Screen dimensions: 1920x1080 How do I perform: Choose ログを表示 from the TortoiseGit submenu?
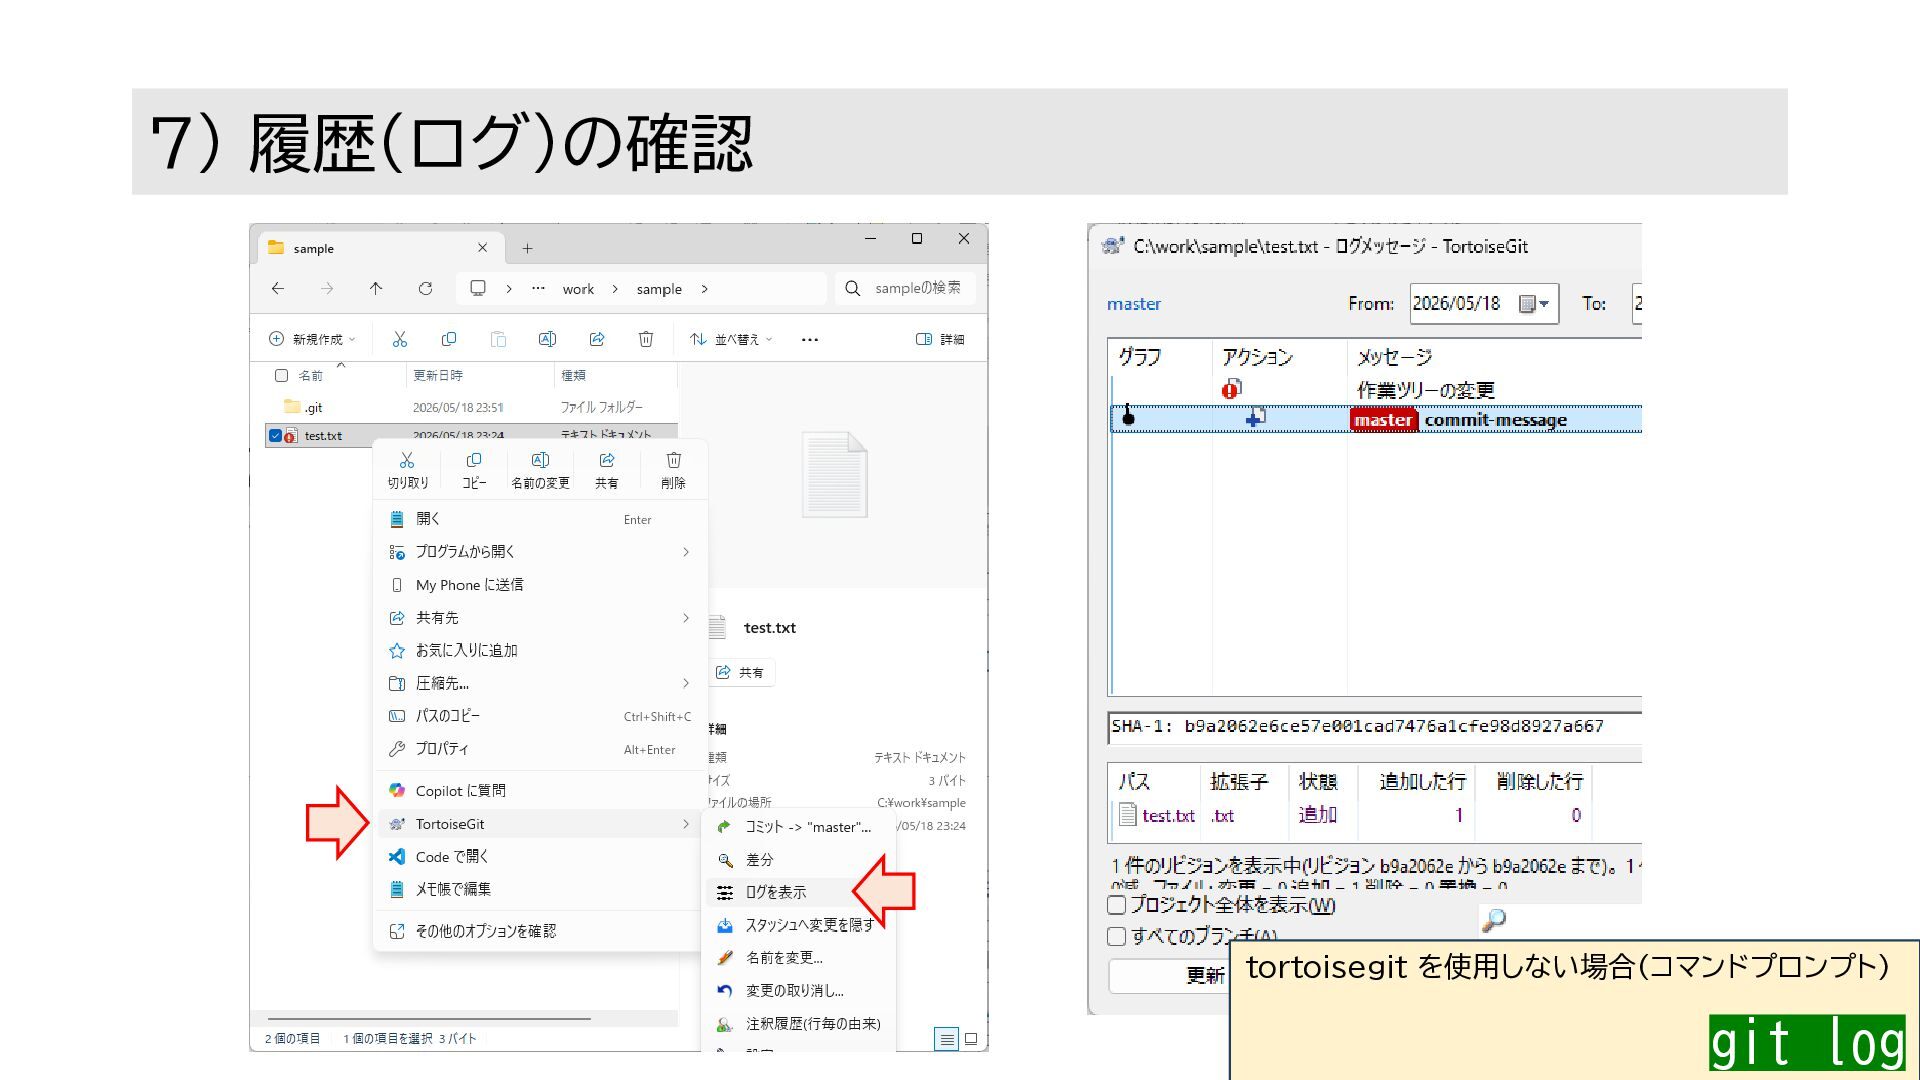(x=775, y=892)
